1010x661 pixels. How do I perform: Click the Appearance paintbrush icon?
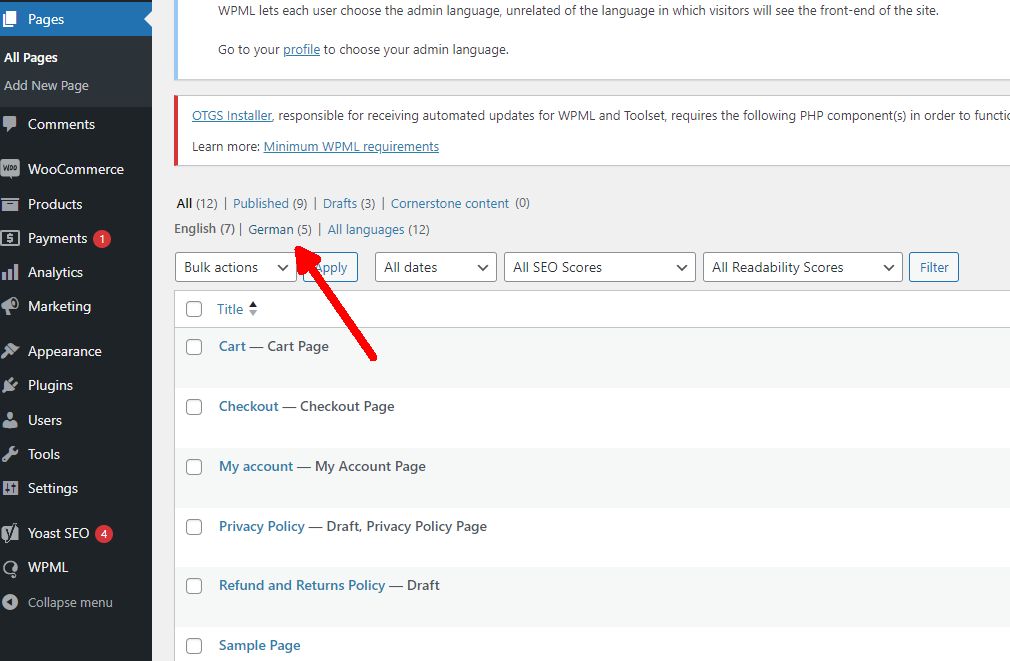(x=10, y=351)
